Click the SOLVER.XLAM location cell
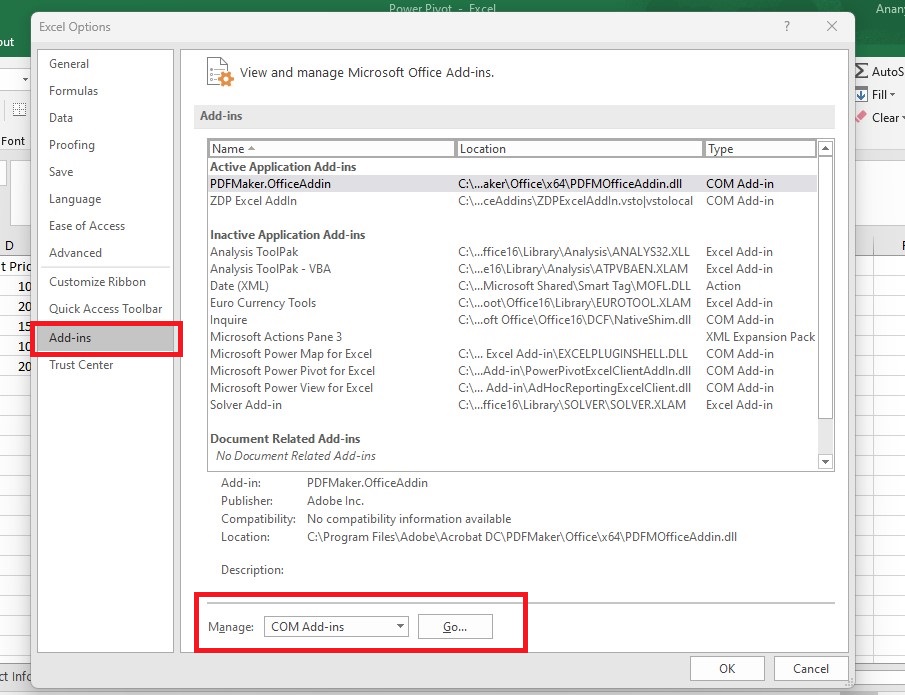This screenshot has width=905, height=695. [x=572, y=405]
